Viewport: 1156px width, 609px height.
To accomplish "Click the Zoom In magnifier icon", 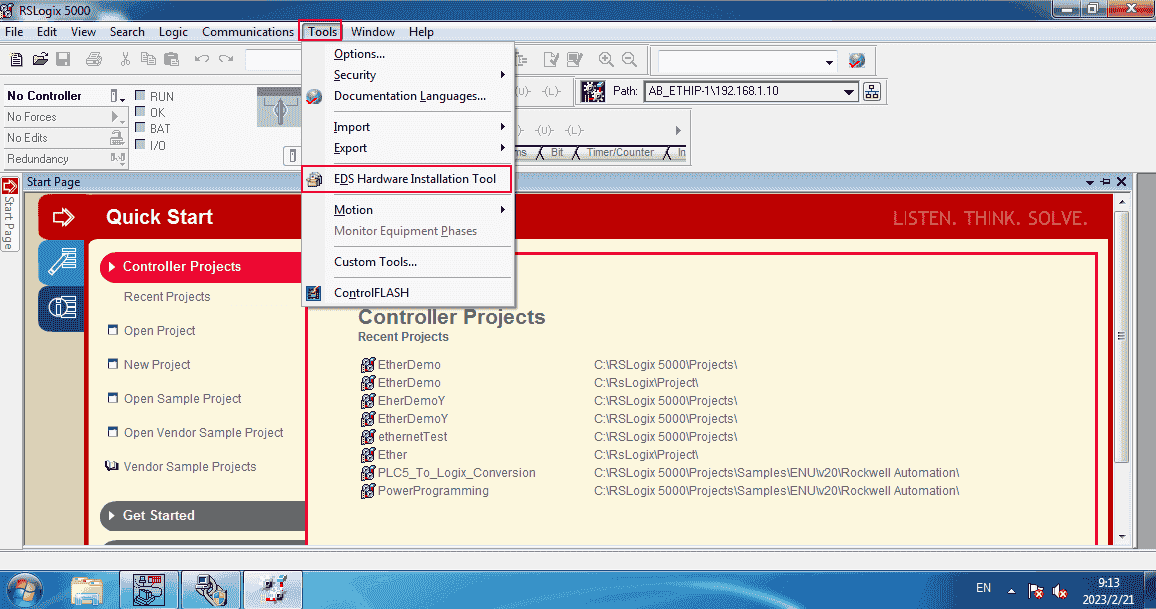I will pos(606,60).
